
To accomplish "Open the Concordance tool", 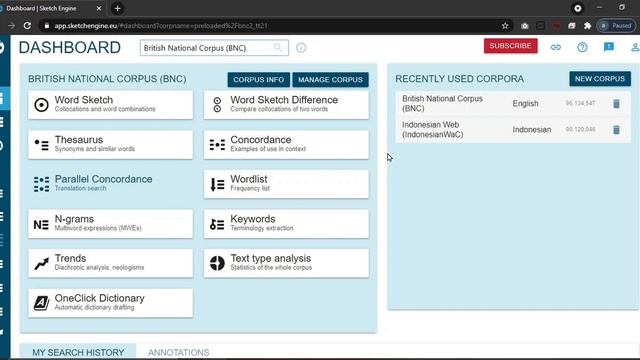I will pyautogui.click(x=286, y=144).
